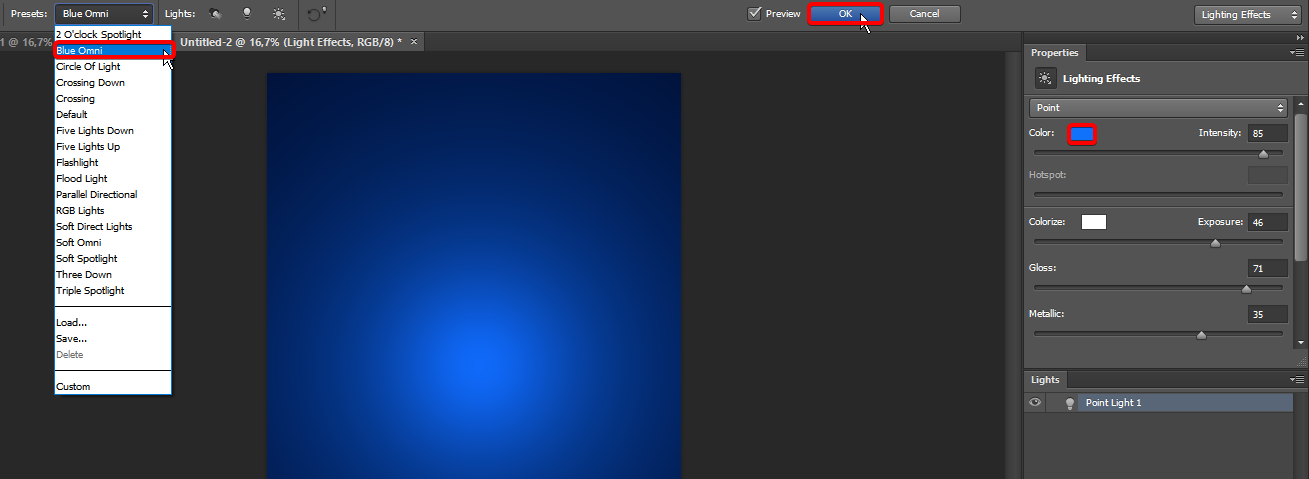The height and width of the screenshot is (479, 1309).
Task: Close the Untitled-2 document tab
Action: click(414, 42)
